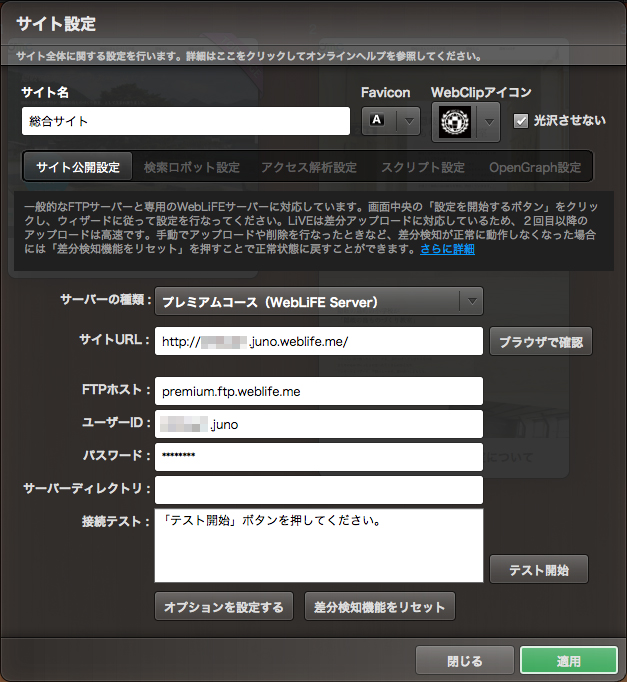Focus the FTPホスト input field

coord(319,391)
